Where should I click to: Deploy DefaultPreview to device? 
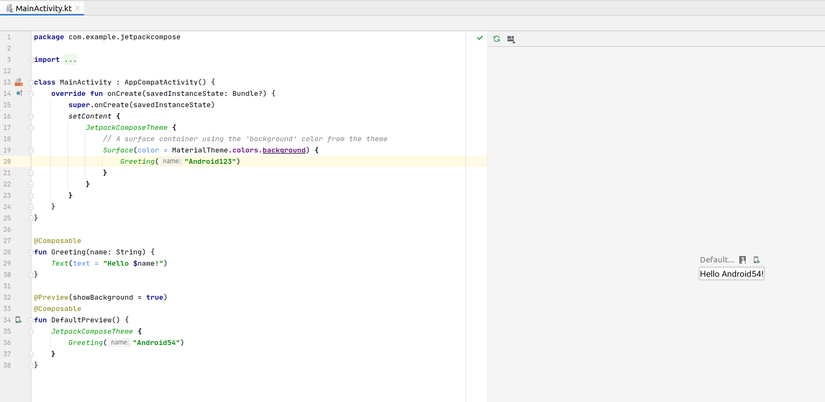(x=756, y=260)
